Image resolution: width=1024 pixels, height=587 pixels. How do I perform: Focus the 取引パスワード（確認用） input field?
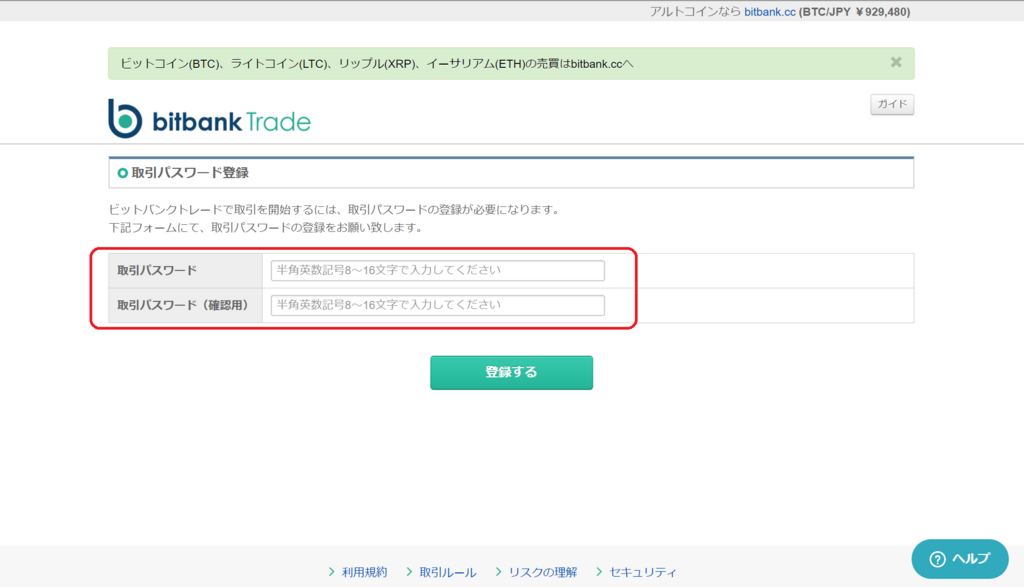(x=438, y=305)
